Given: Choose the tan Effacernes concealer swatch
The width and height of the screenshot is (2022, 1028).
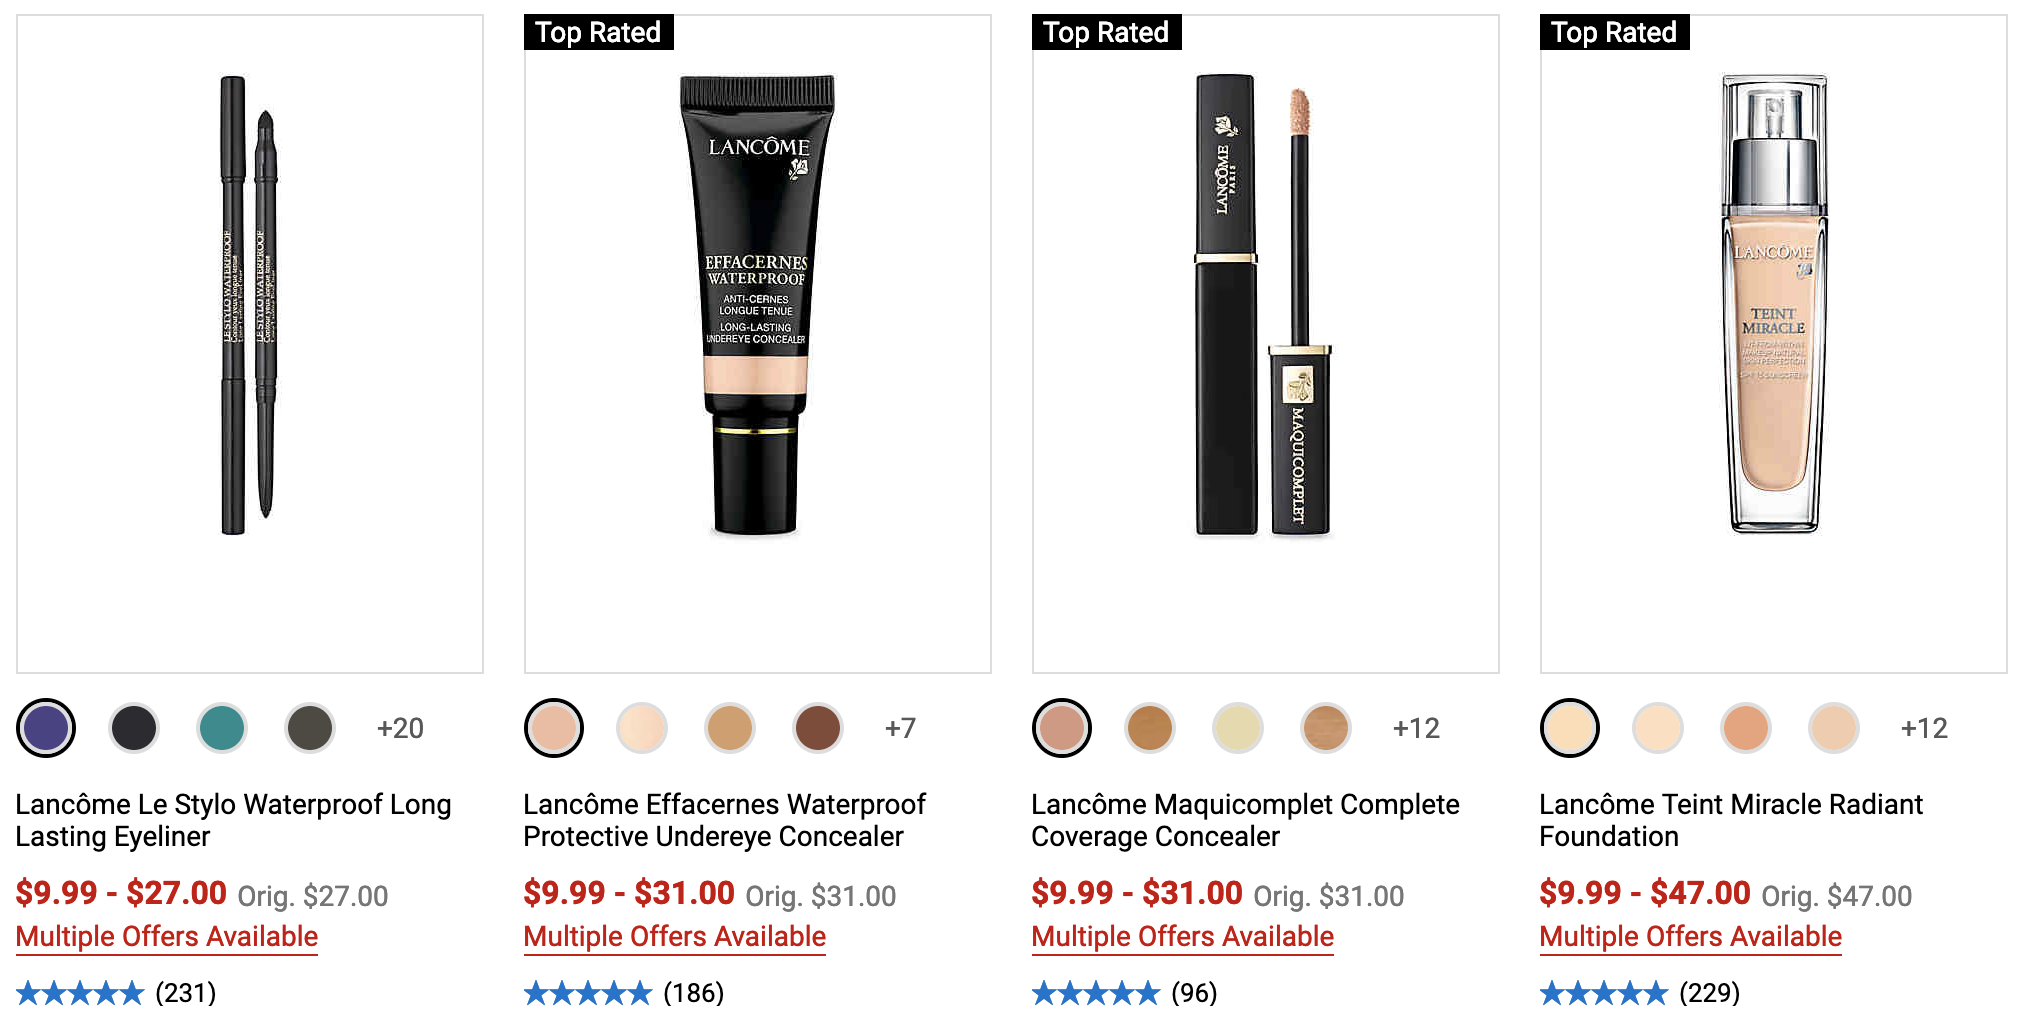Looking at the screenshot, I should coord(730,728).
